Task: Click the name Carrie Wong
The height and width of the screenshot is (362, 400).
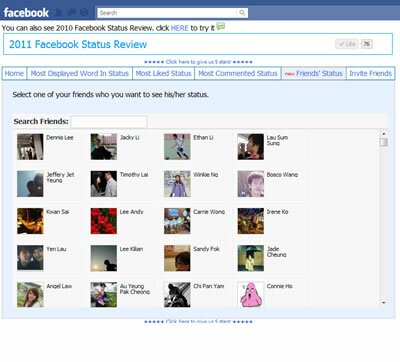Action: pos(209,212)
